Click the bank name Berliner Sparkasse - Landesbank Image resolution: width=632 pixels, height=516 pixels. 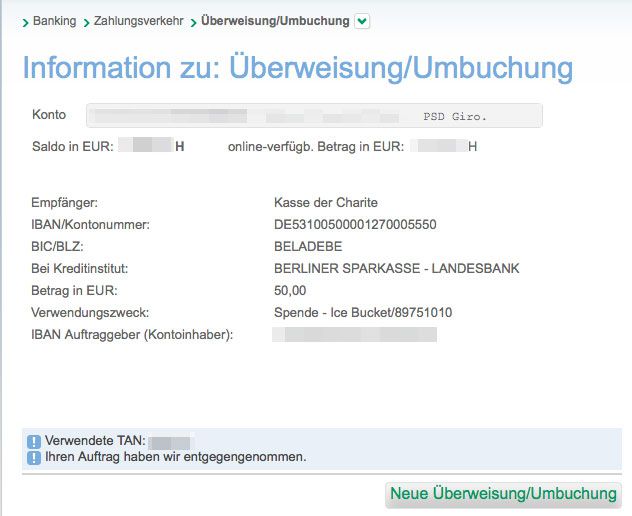tap(396, 269)
